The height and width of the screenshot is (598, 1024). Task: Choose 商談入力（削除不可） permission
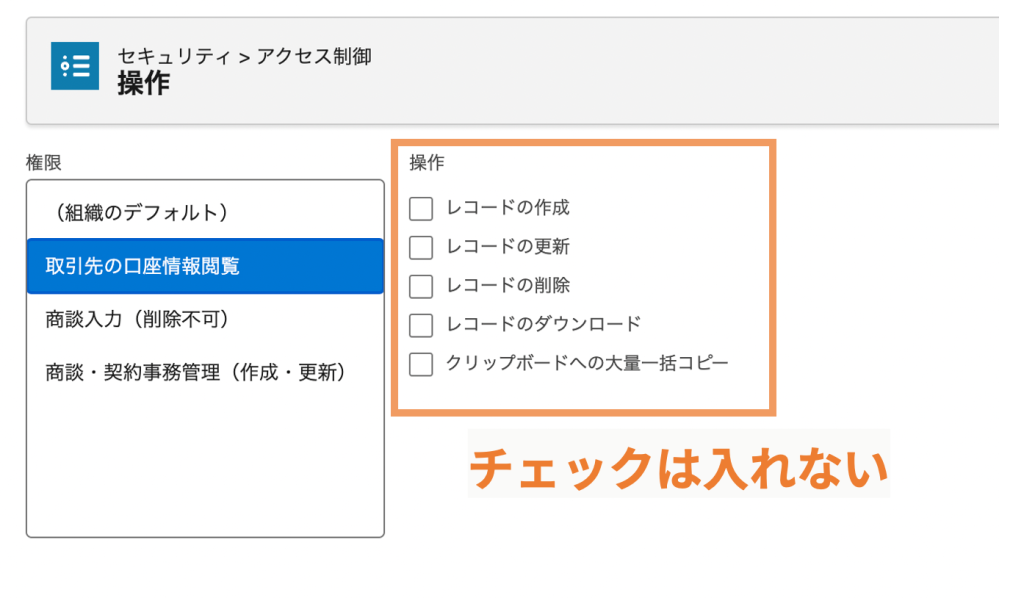(x=205, y=319)
